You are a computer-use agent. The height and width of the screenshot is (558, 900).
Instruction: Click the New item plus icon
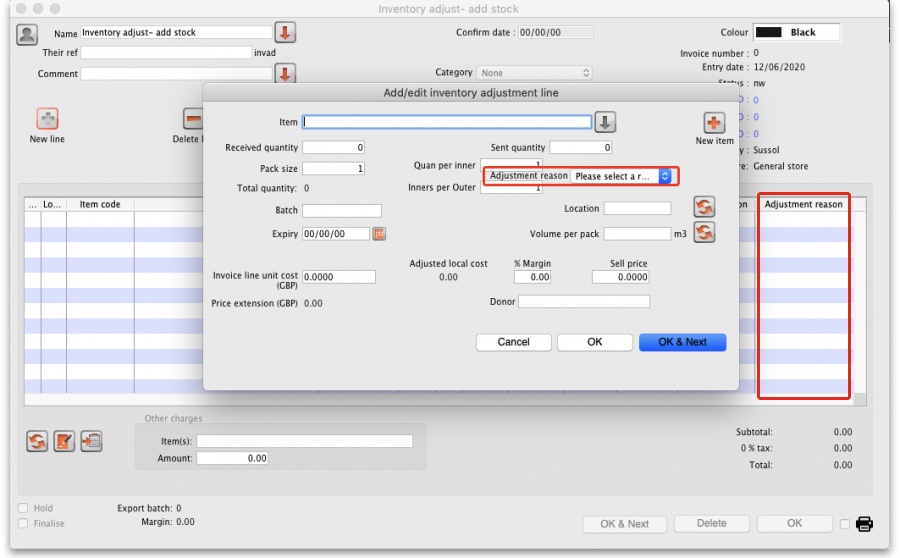714,123
